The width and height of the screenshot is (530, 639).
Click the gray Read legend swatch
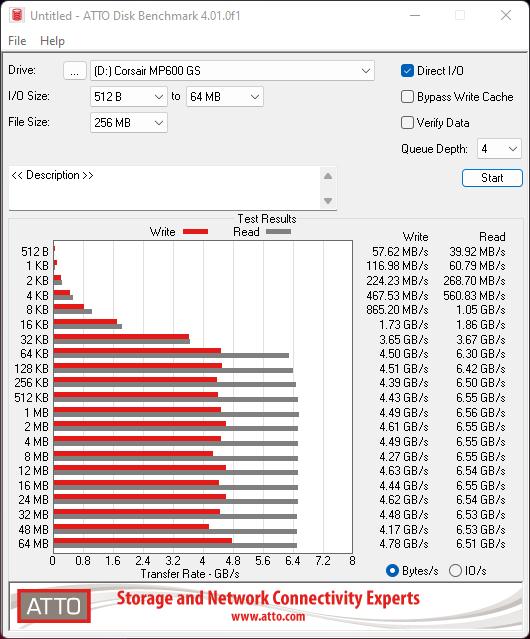pyautogui.click(x=279, y=231)
